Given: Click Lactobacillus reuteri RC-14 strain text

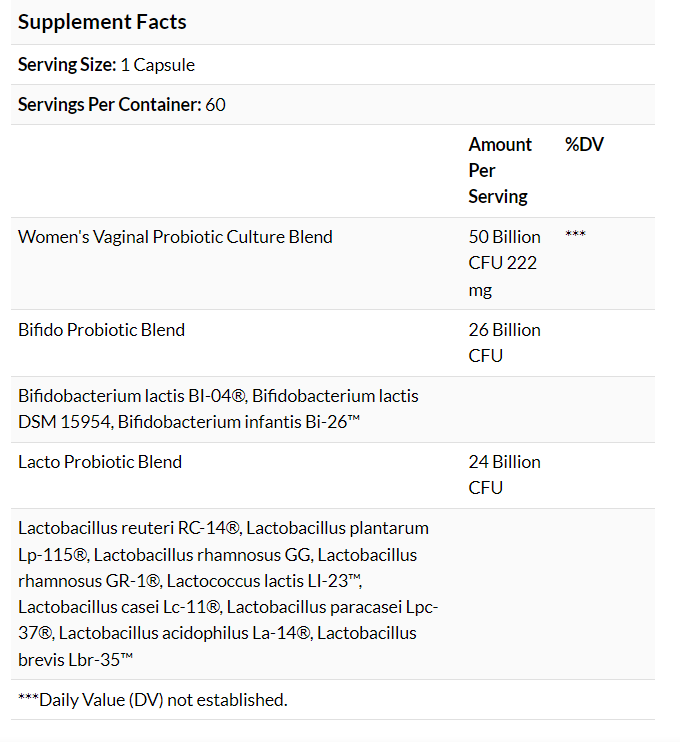Looking at the screenshot, I should [x=129, y=528].
